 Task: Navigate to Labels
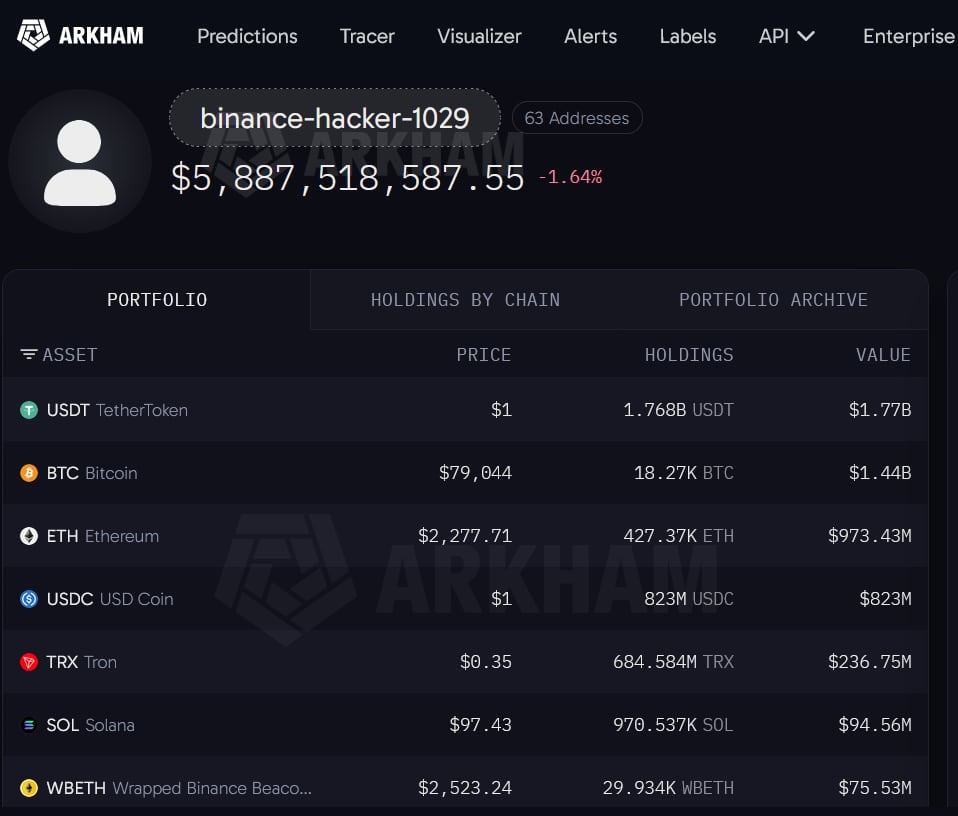(687, 36)
